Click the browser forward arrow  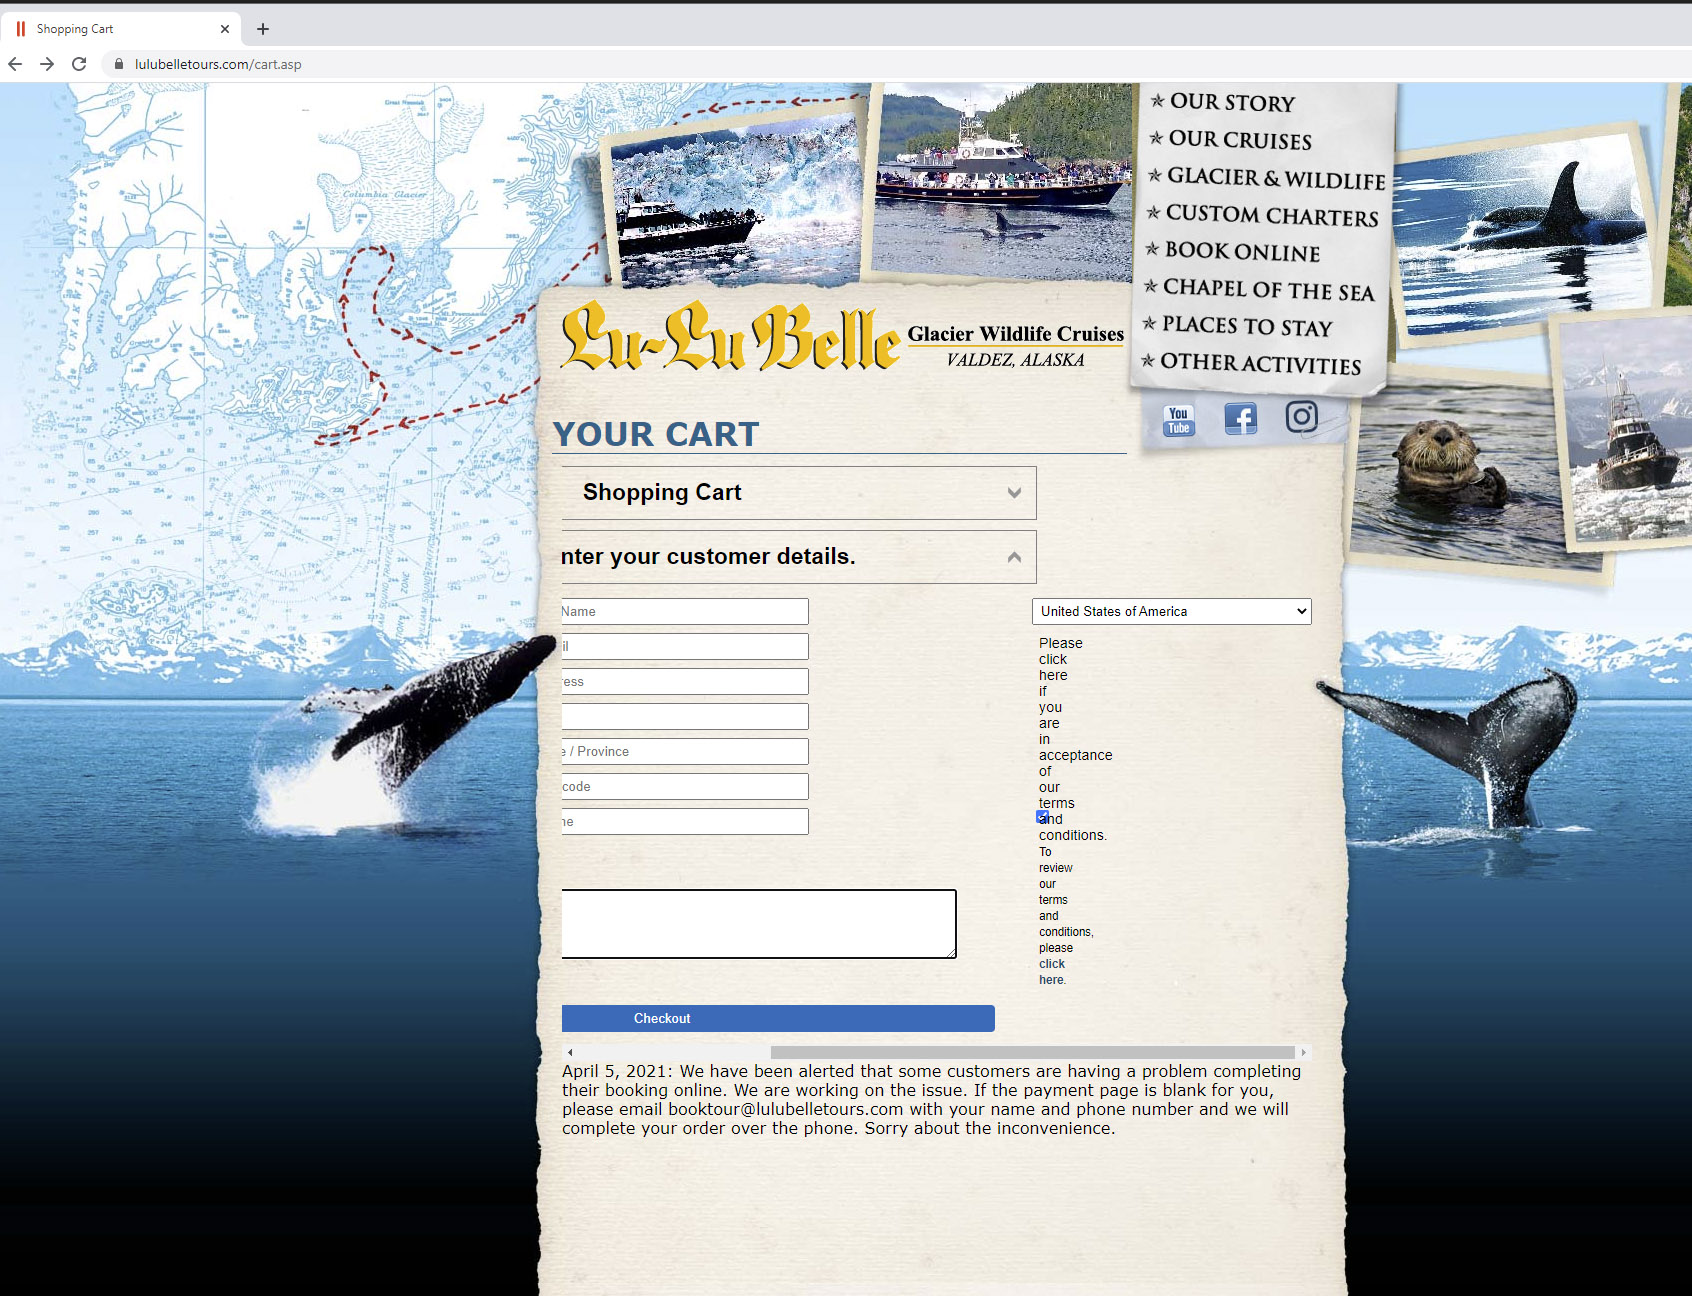tap(47, 64)
